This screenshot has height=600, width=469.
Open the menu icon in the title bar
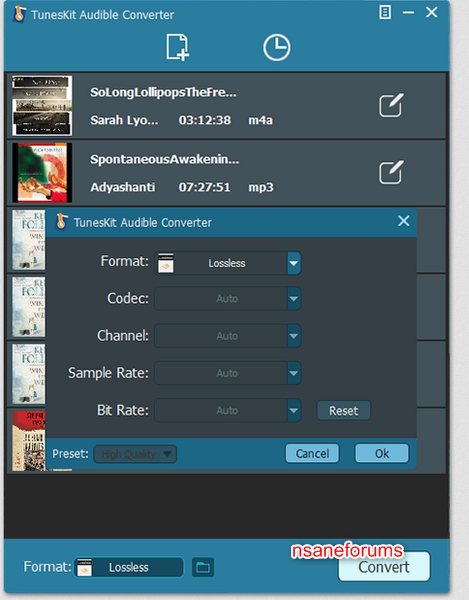pyautogui.click(x=385, y=12)
